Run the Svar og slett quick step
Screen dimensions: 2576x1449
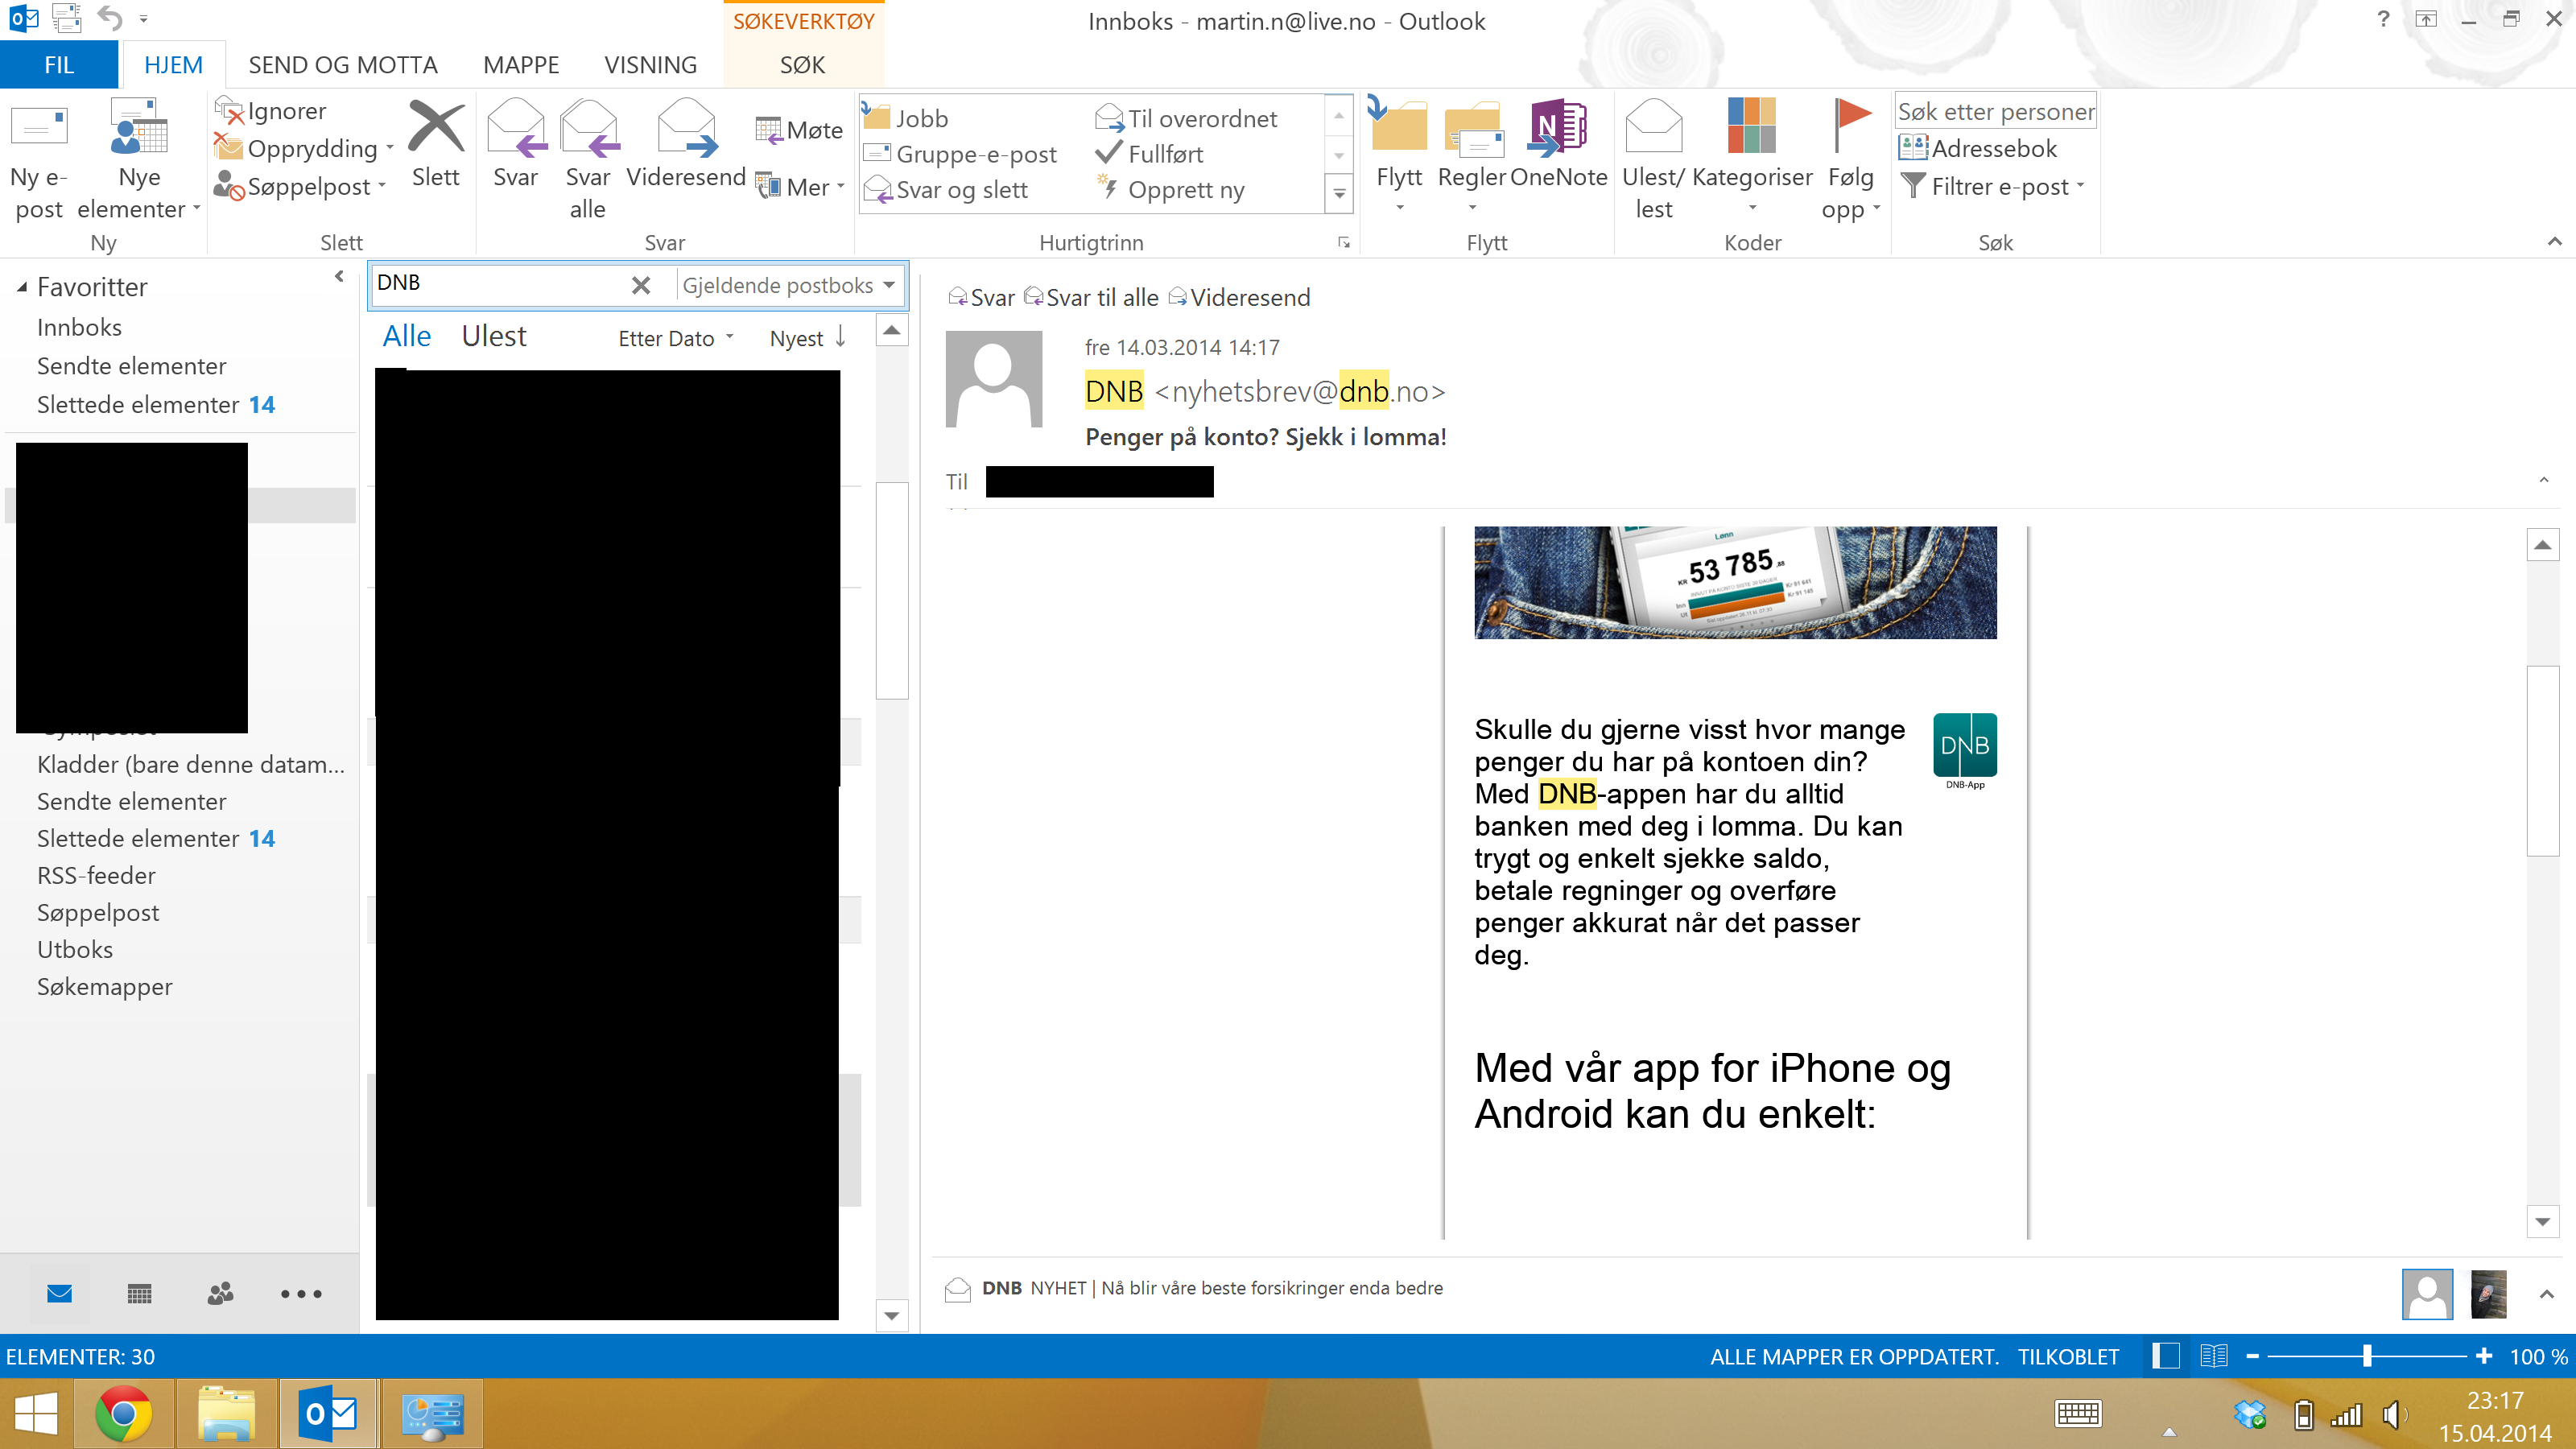[946, 190]
